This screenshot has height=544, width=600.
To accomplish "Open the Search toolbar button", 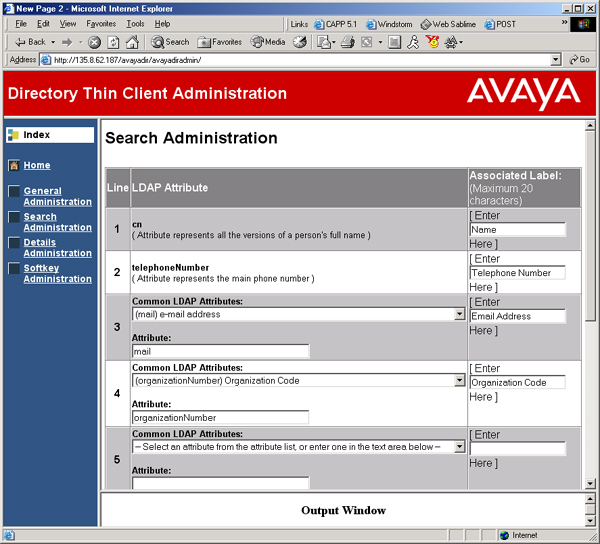I will point(170,42).
